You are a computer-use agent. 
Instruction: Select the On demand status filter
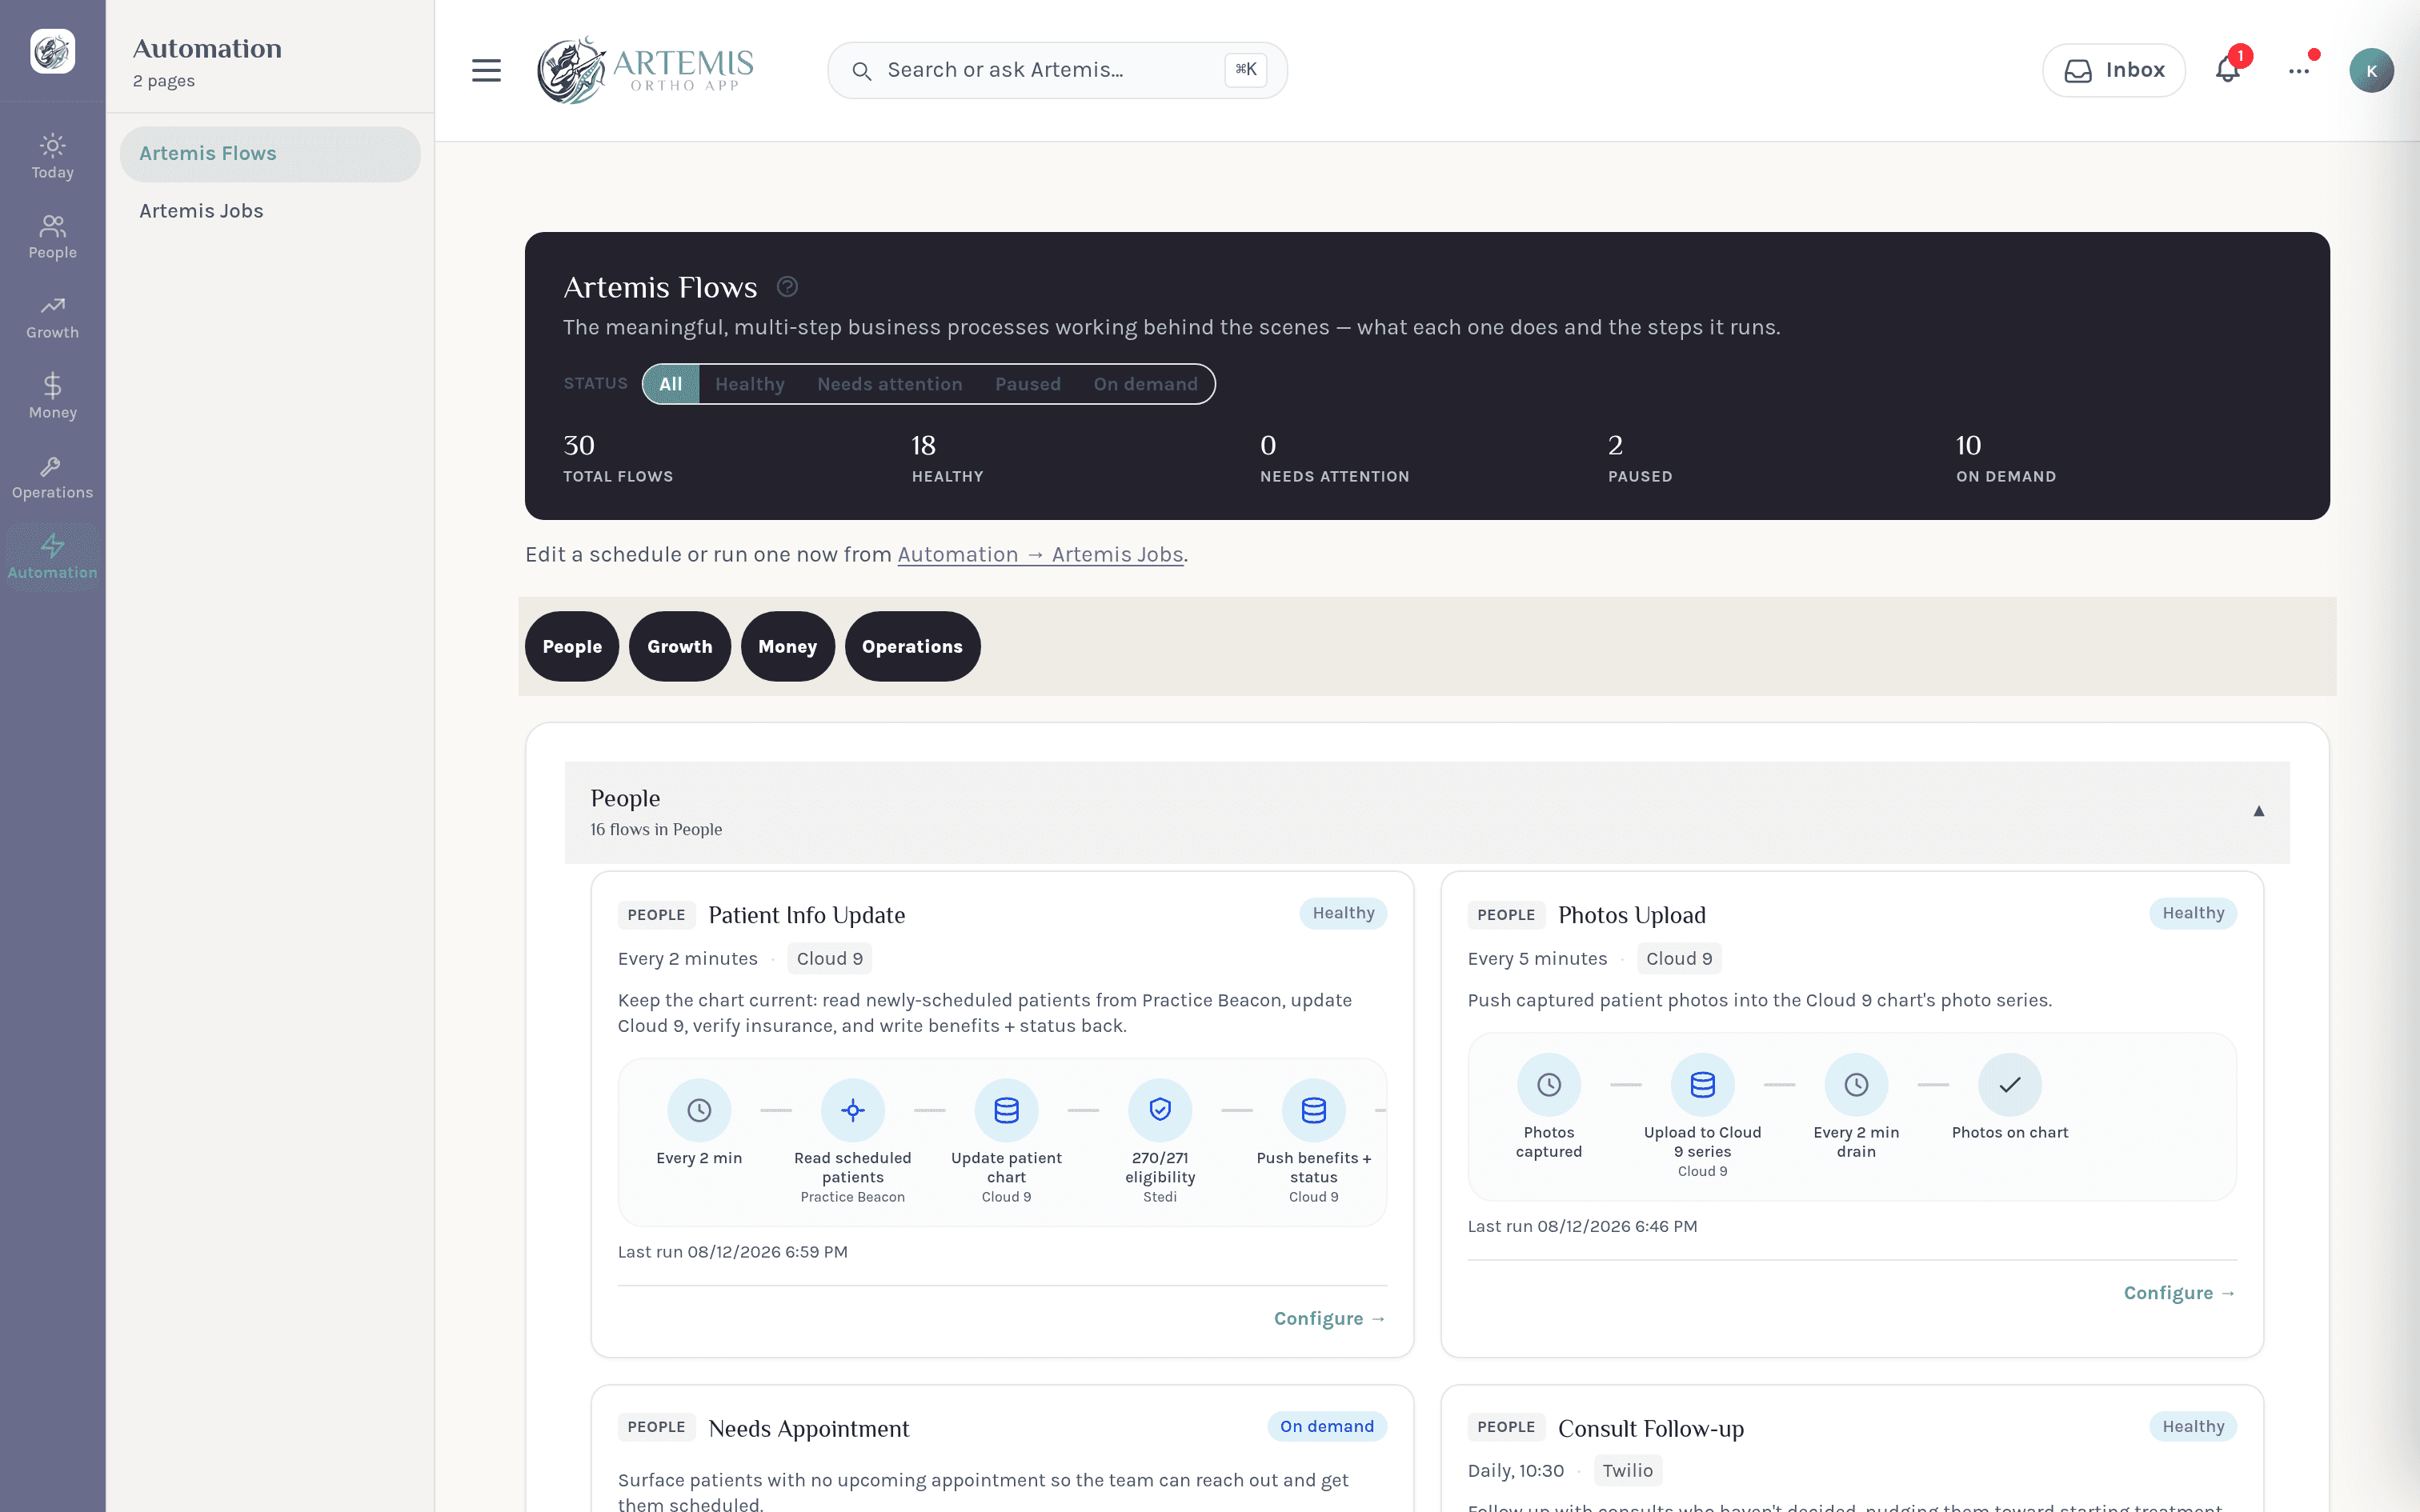[1146, 384]
